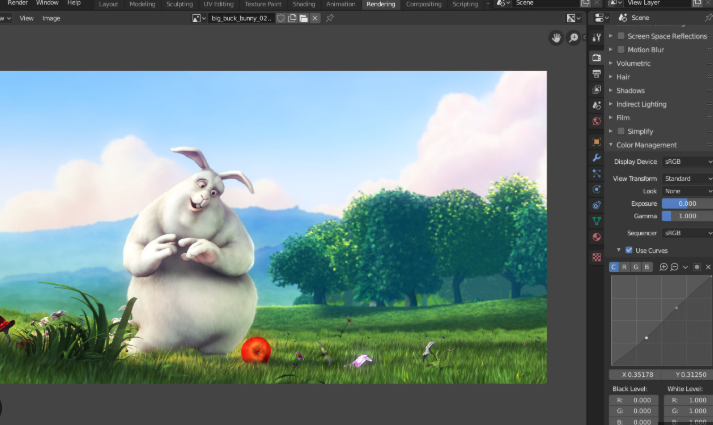Switch to the Compositing workspace tab
Image resolution: width=713 pixels, height=425 pixels.
pos(423,4)
